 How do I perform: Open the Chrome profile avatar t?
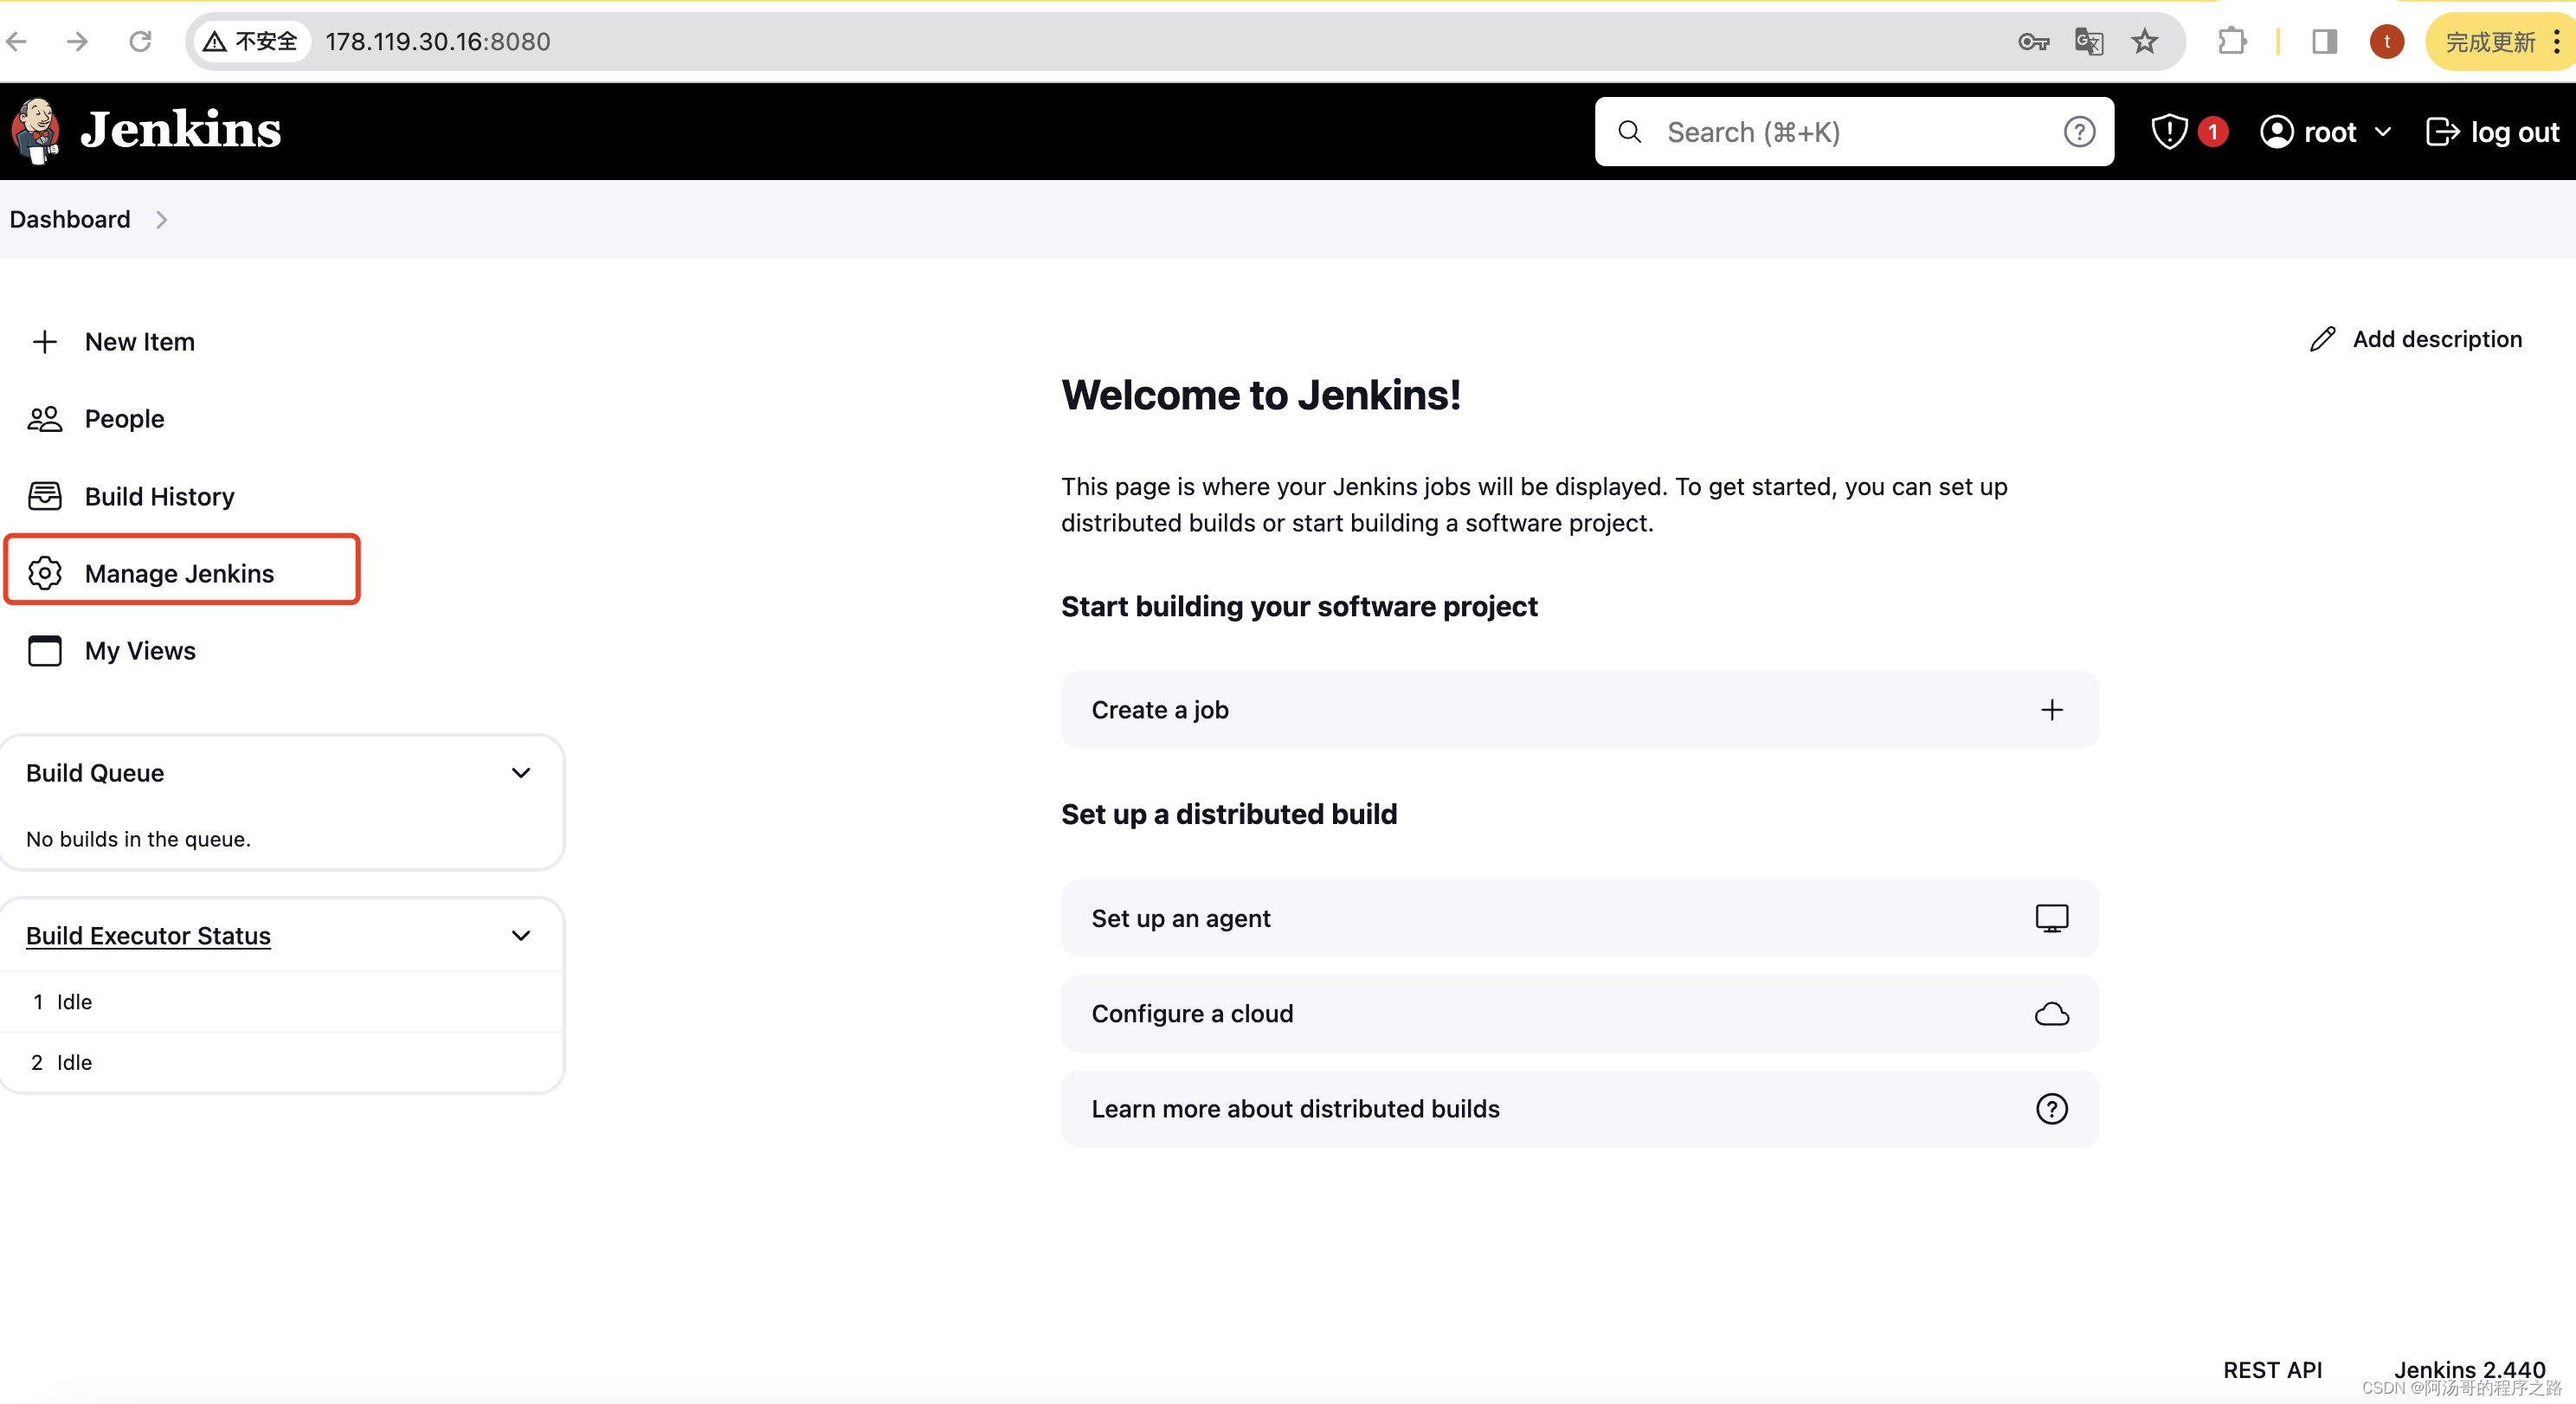pos(2386,41)
